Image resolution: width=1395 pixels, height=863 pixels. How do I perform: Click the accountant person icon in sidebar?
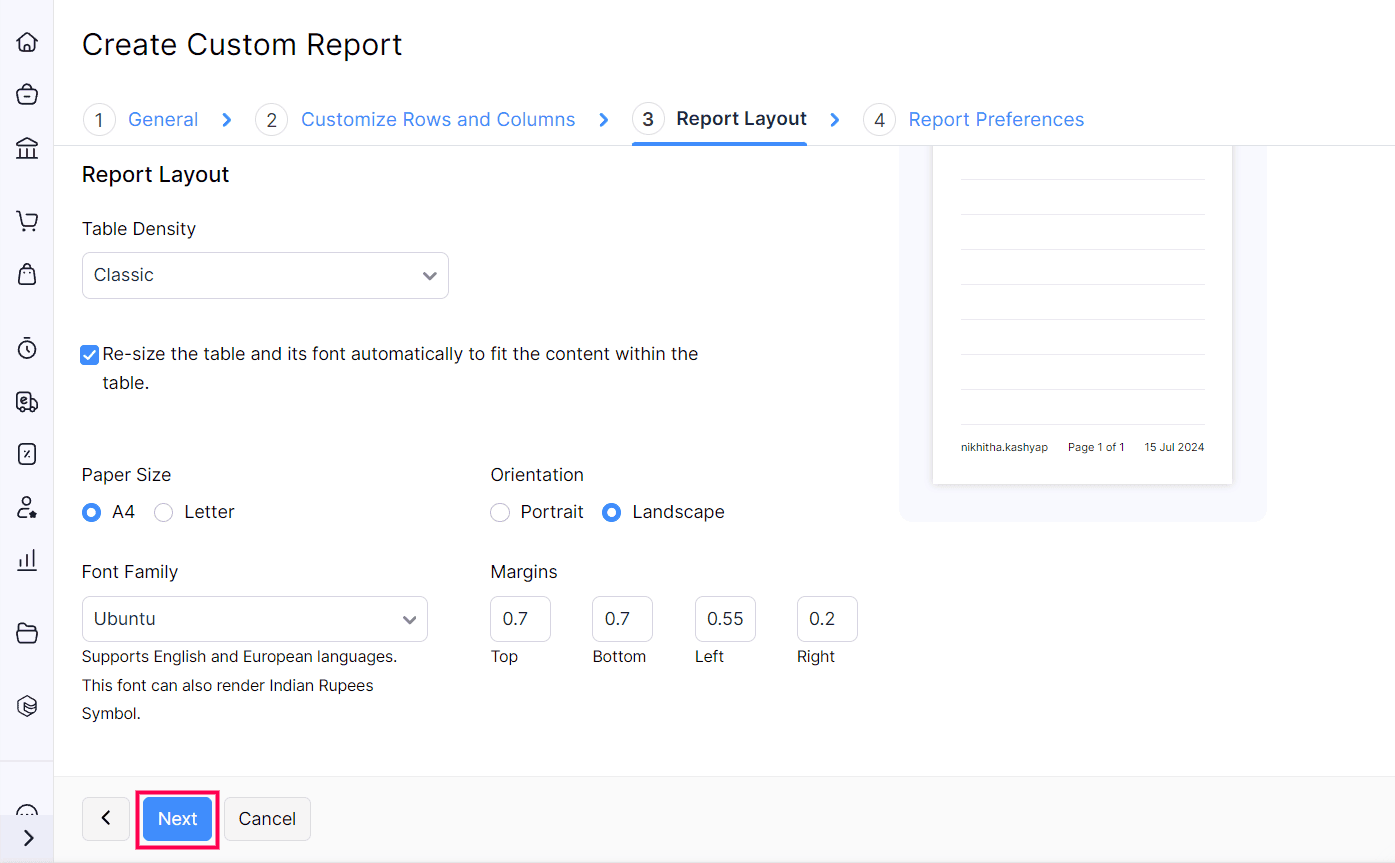pyautogui.click(x=27, y=507)
